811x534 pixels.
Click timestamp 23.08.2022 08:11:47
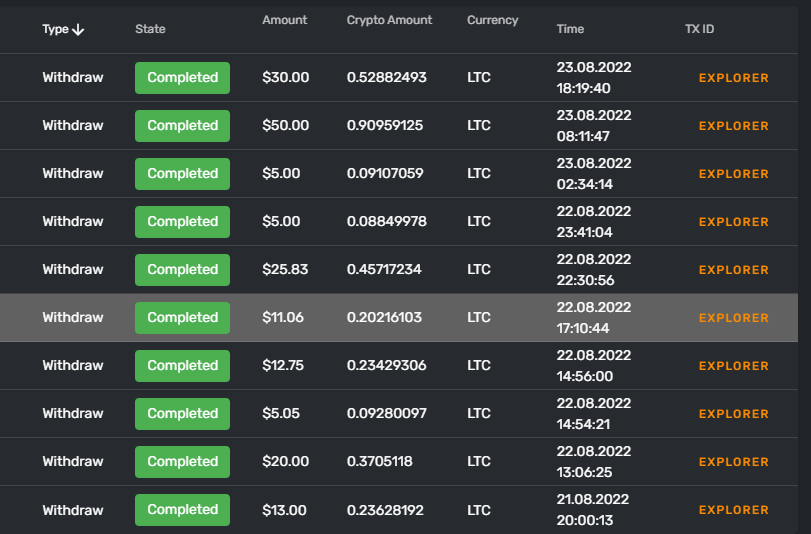coord(594,126)
